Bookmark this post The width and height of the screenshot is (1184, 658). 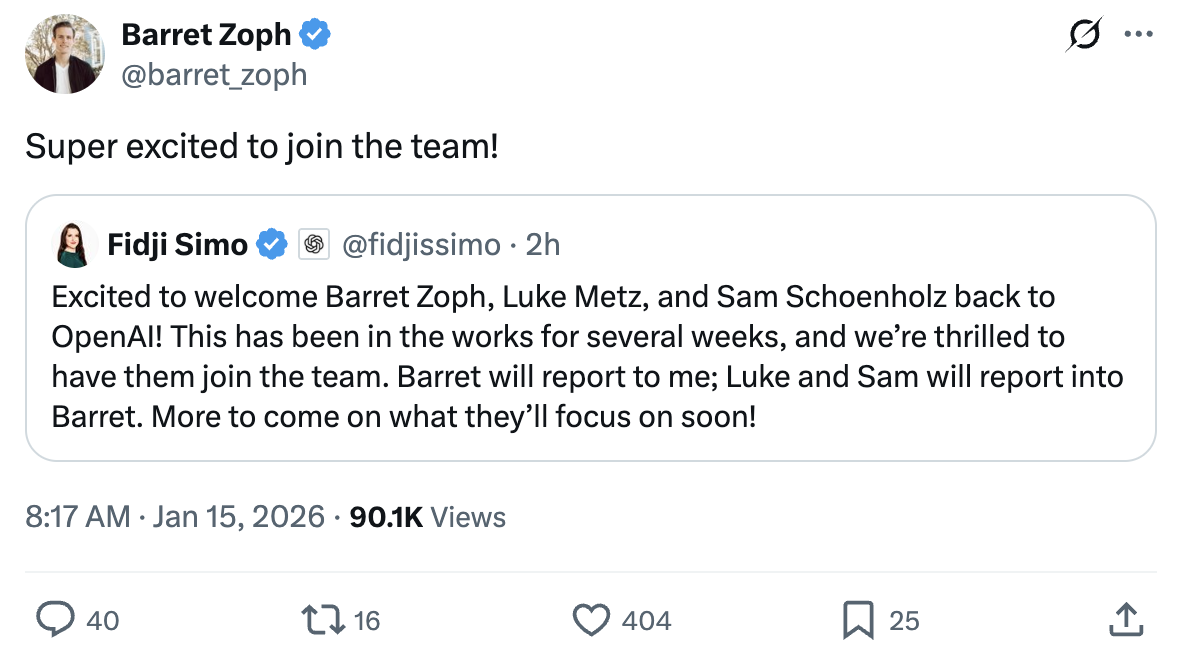pyautogui.click(x=857, y=620)
